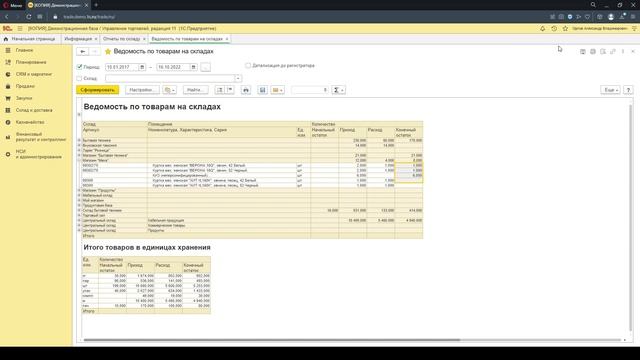Screen dimensions: 640x360
Task: Select the Торговый зал row
Action: click(252, 215)
